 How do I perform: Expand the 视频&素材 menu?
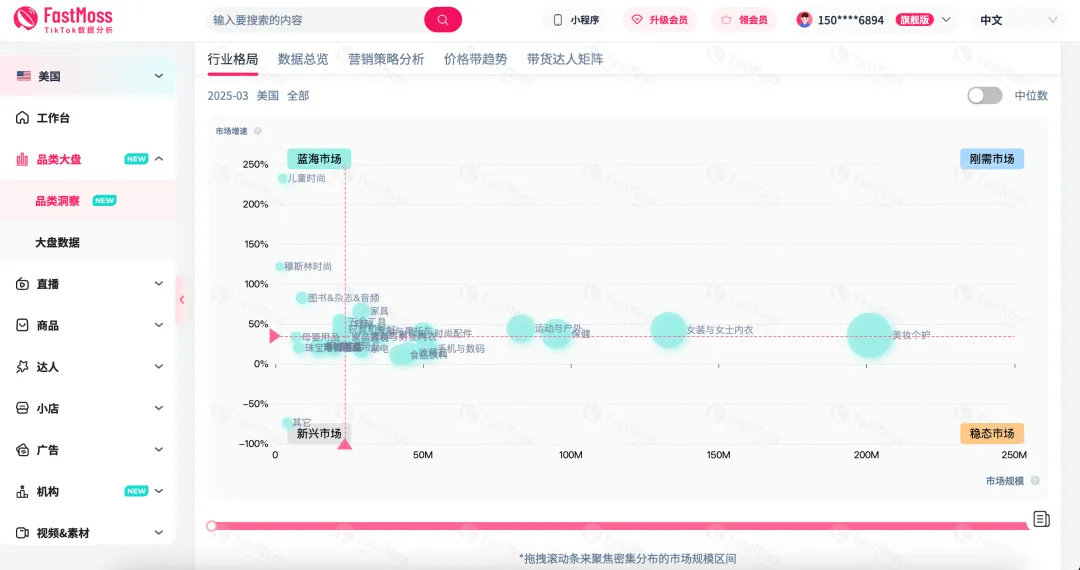click(x=159, y=533)
